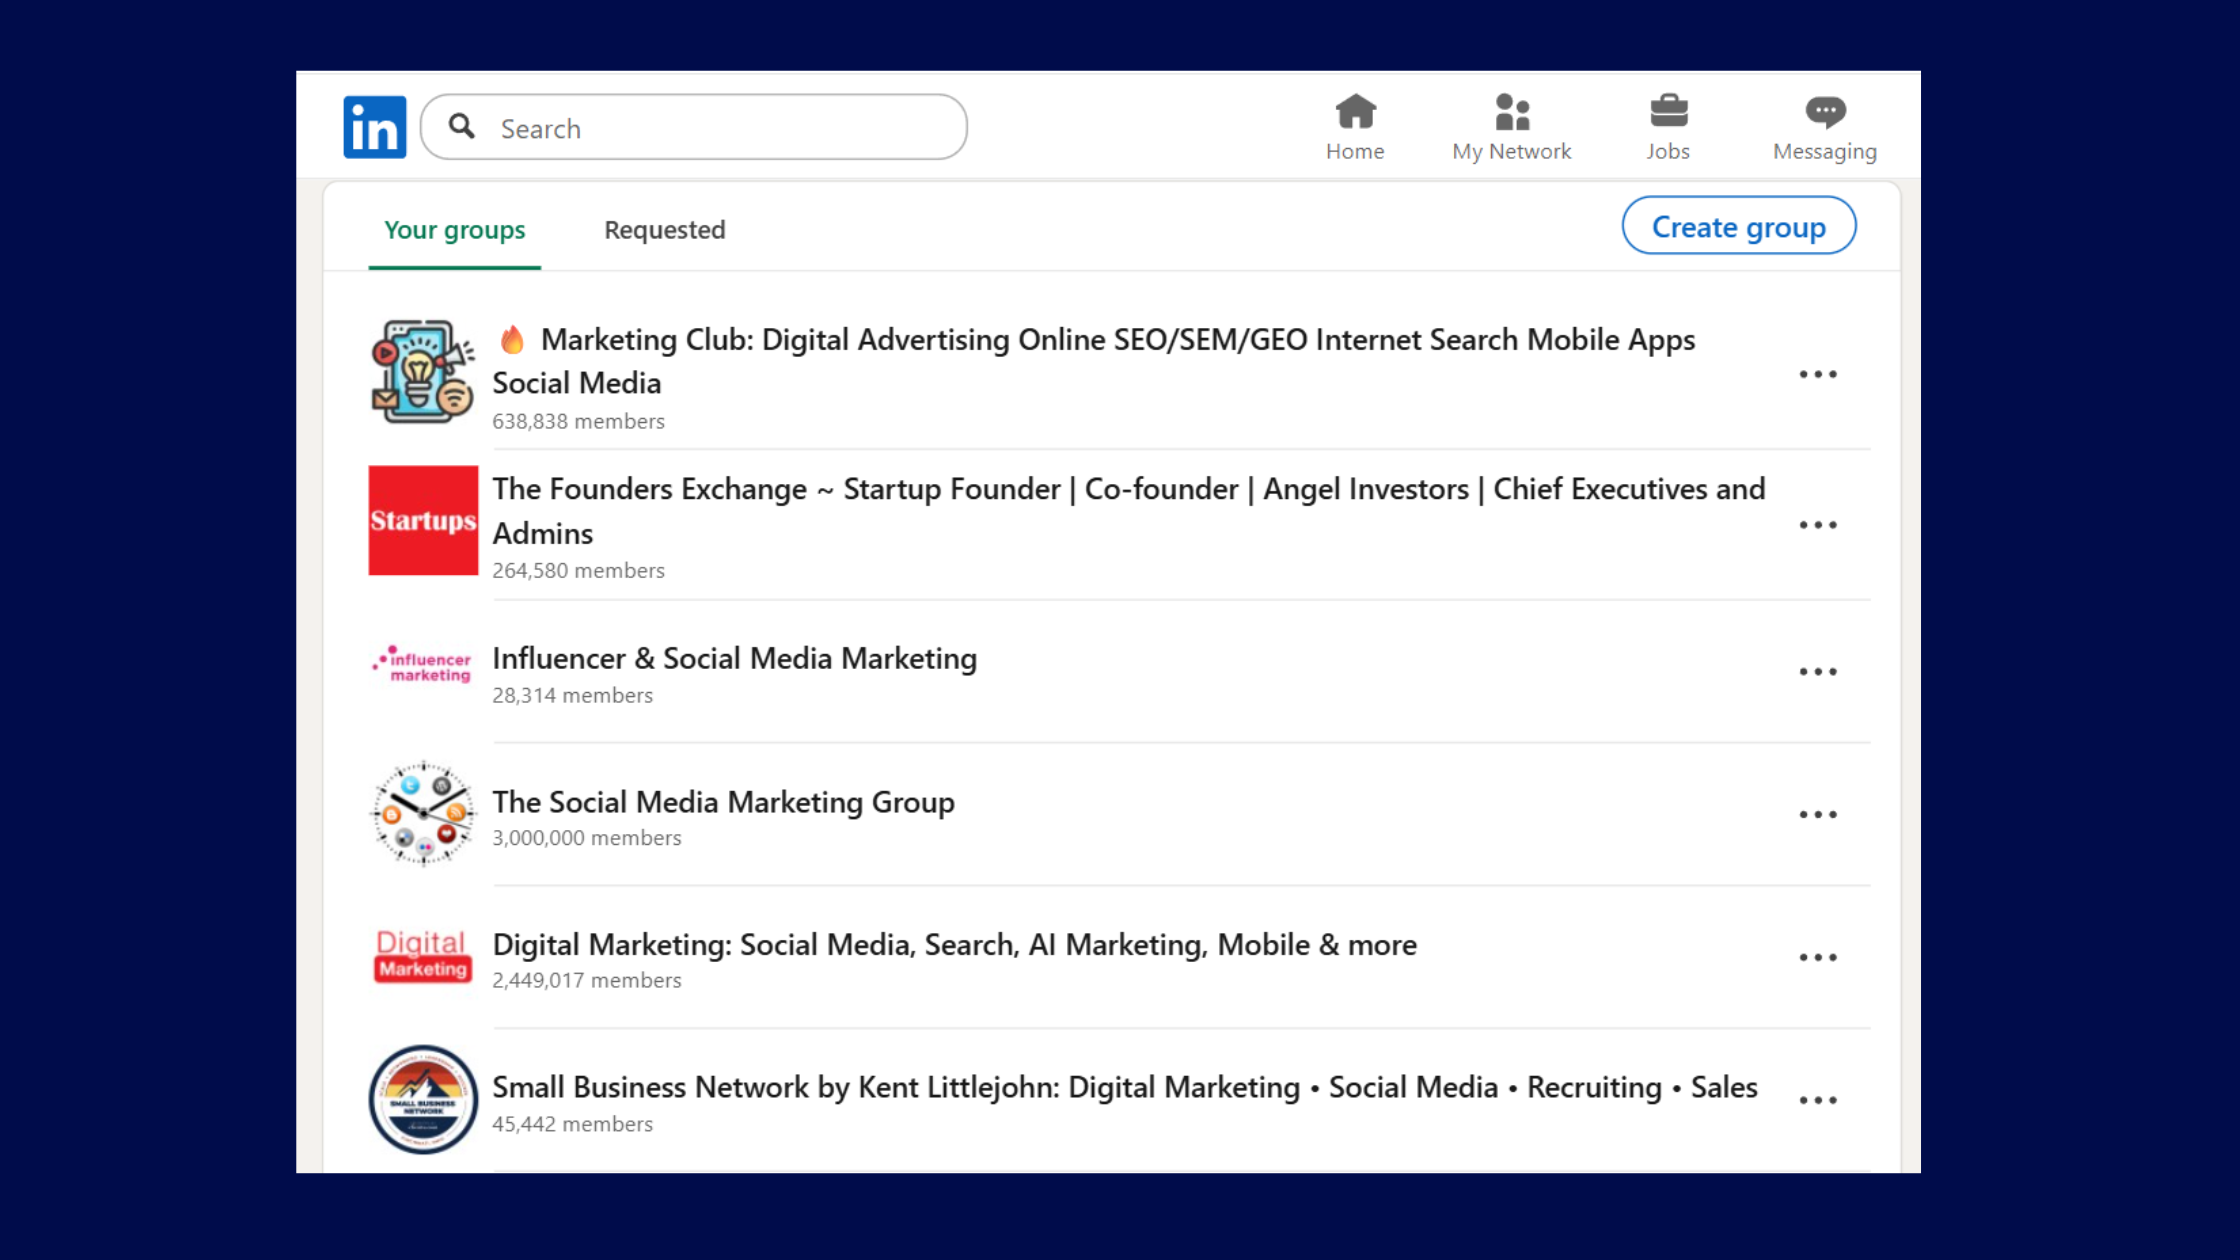
Task: Open My Network
Action: (x=1512, y=127)
